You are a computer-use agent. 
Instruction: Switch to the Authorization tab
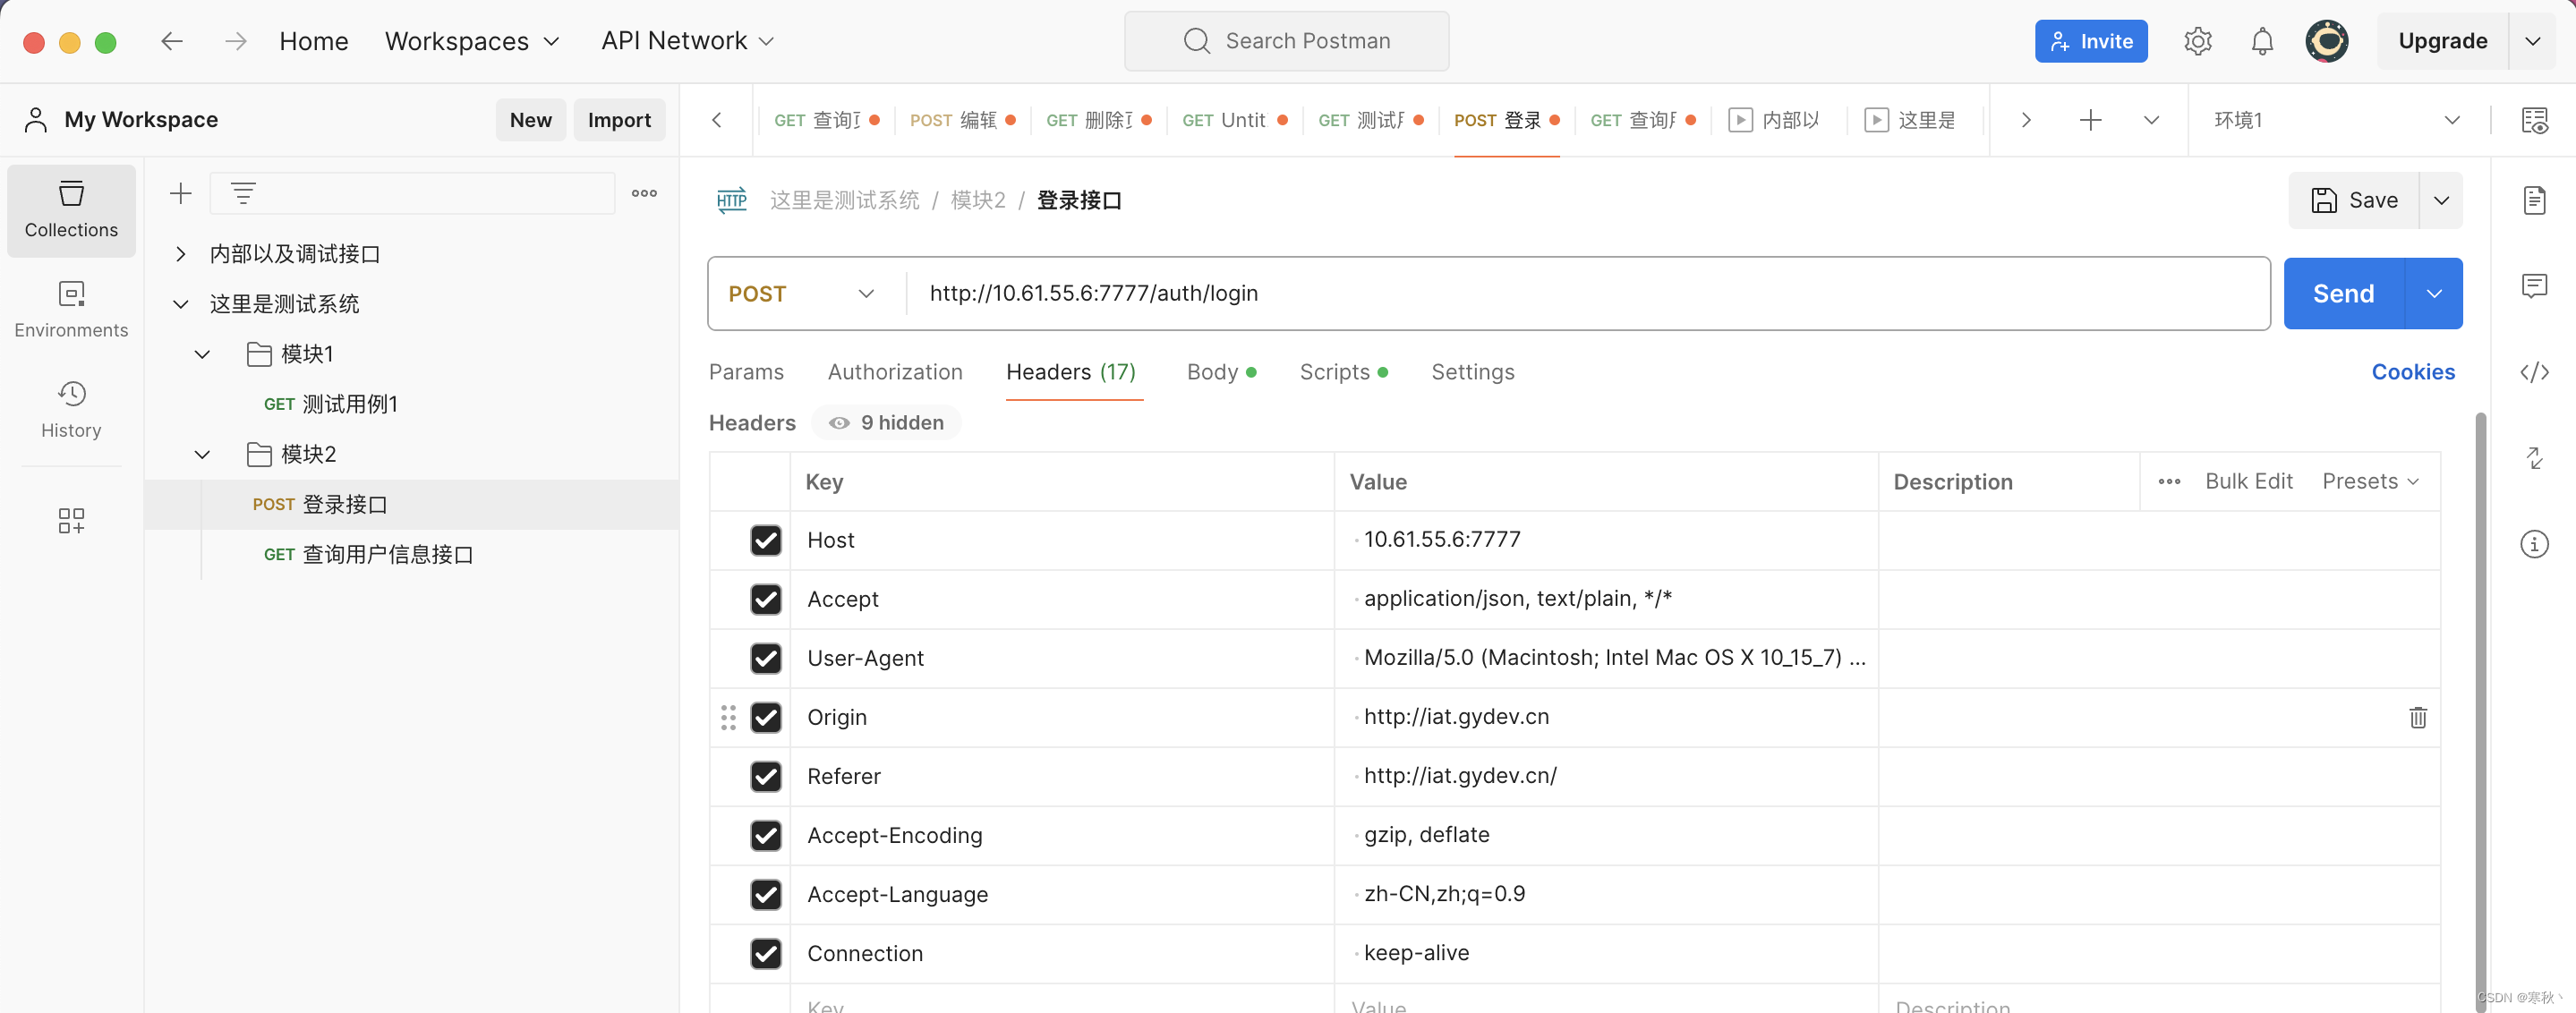pyautogui.click(x=894, y=371)
